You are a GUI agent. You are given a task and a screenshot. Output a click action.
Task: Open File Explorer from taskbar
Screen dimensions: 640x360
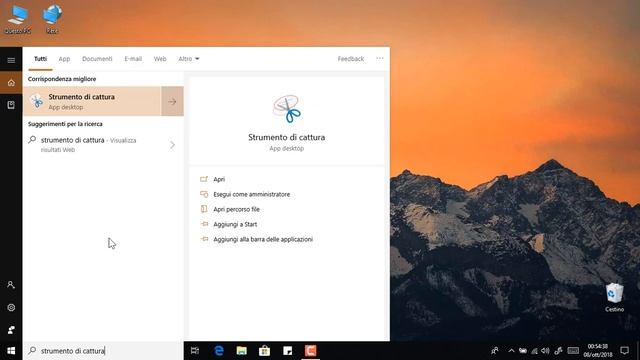click(x=242, y=351)
